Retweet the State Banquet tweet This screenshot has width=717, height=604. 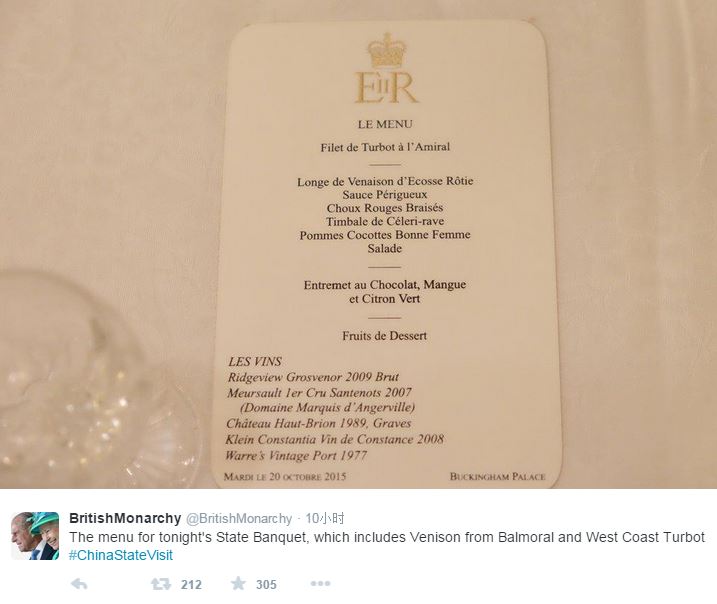point(160,584)
